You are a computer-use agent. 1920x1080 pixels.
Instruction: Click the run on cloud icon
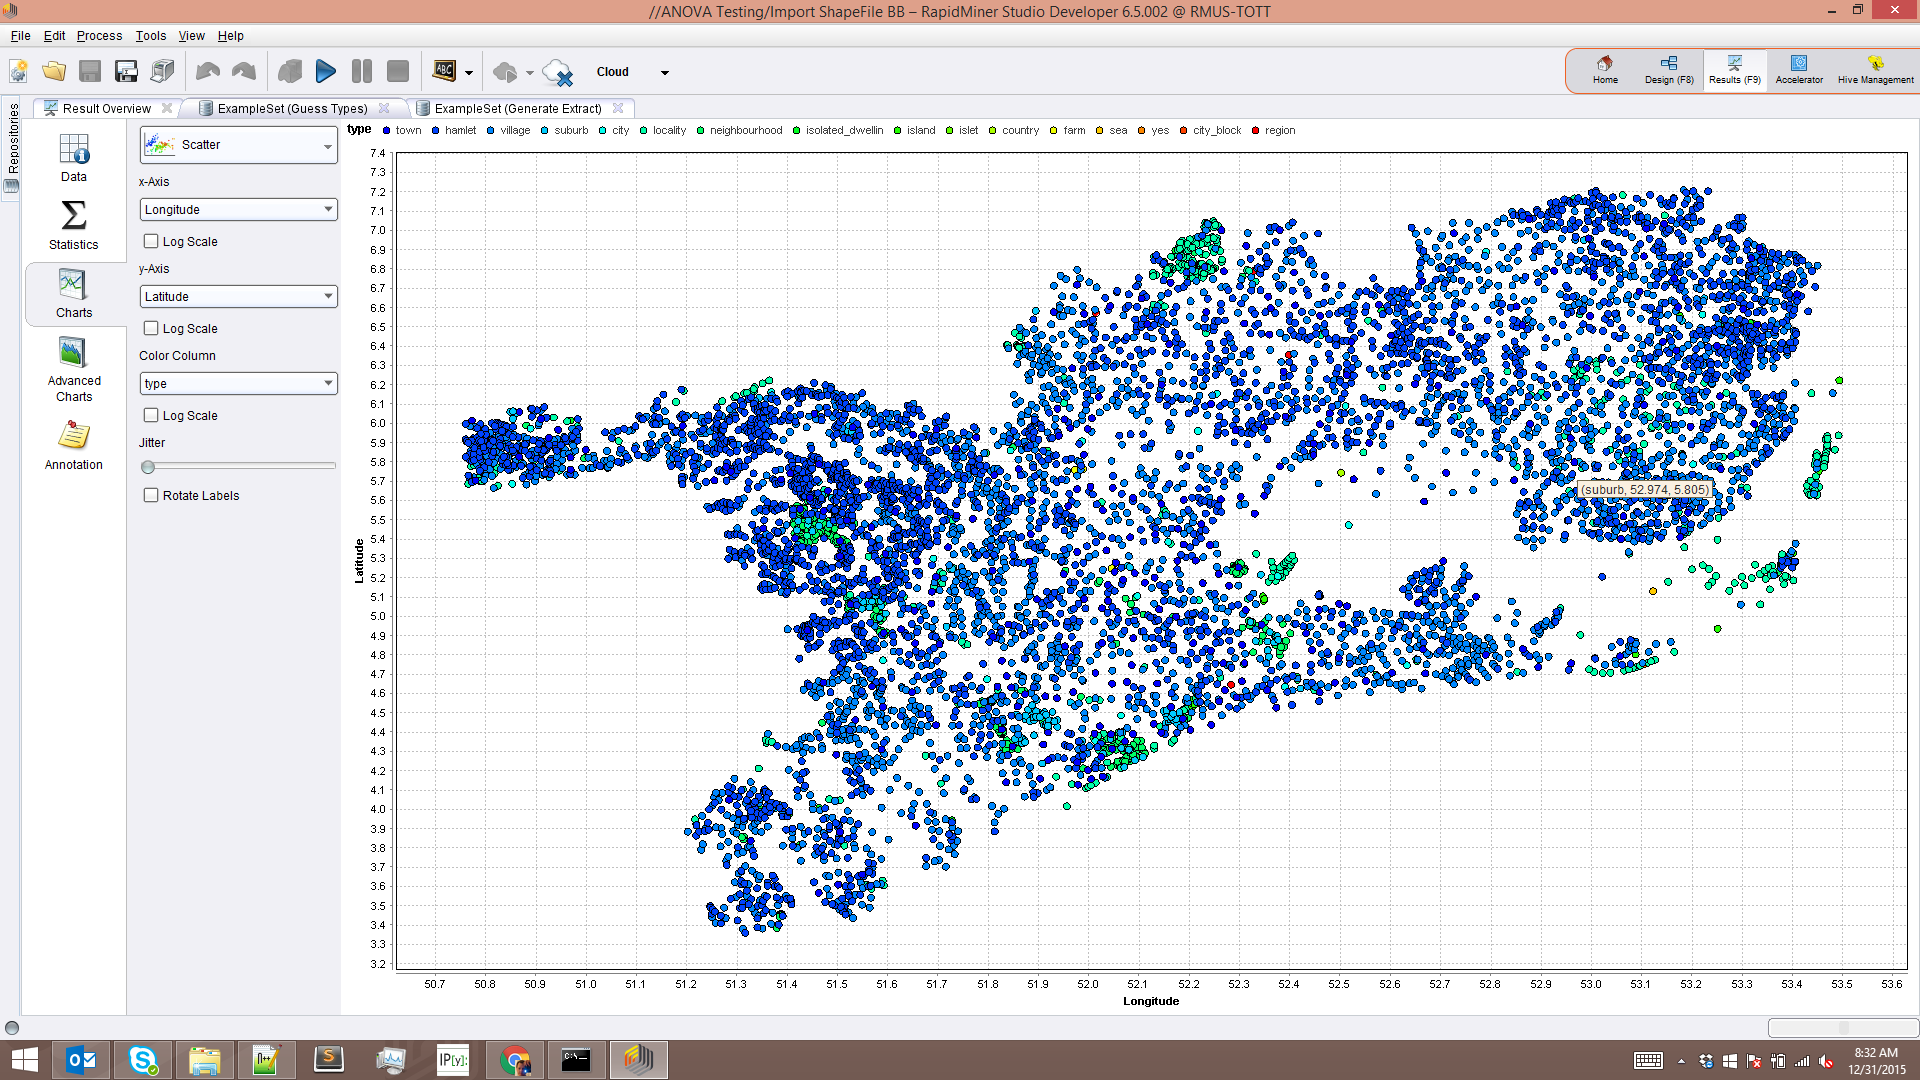[x=506, y=72]
